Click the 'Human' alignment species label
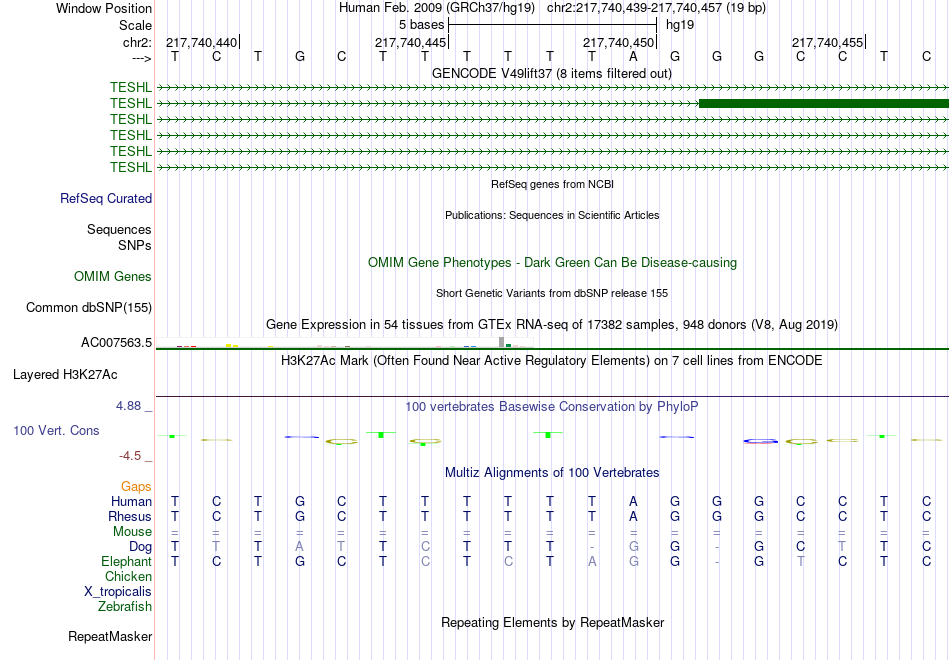The width and height of the screenshot is (950, 660). click(x=131, y=501)
